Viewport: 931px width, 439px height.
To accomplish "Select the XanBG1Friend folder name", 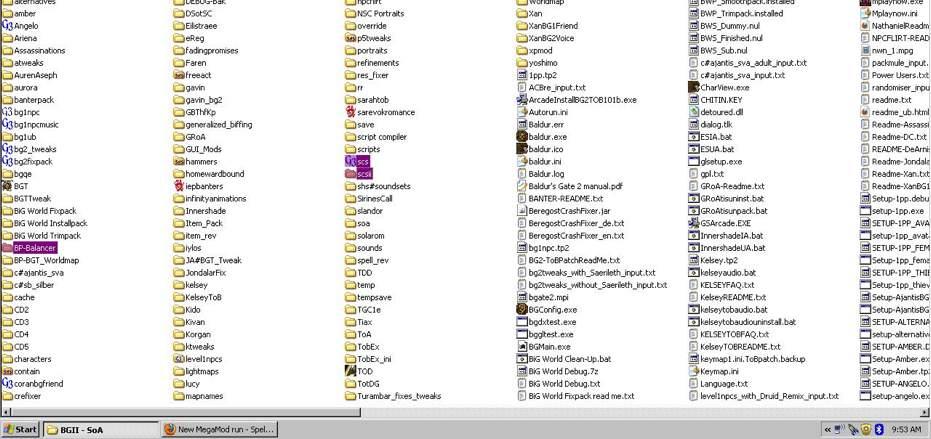I will click(x=553, y=26).
